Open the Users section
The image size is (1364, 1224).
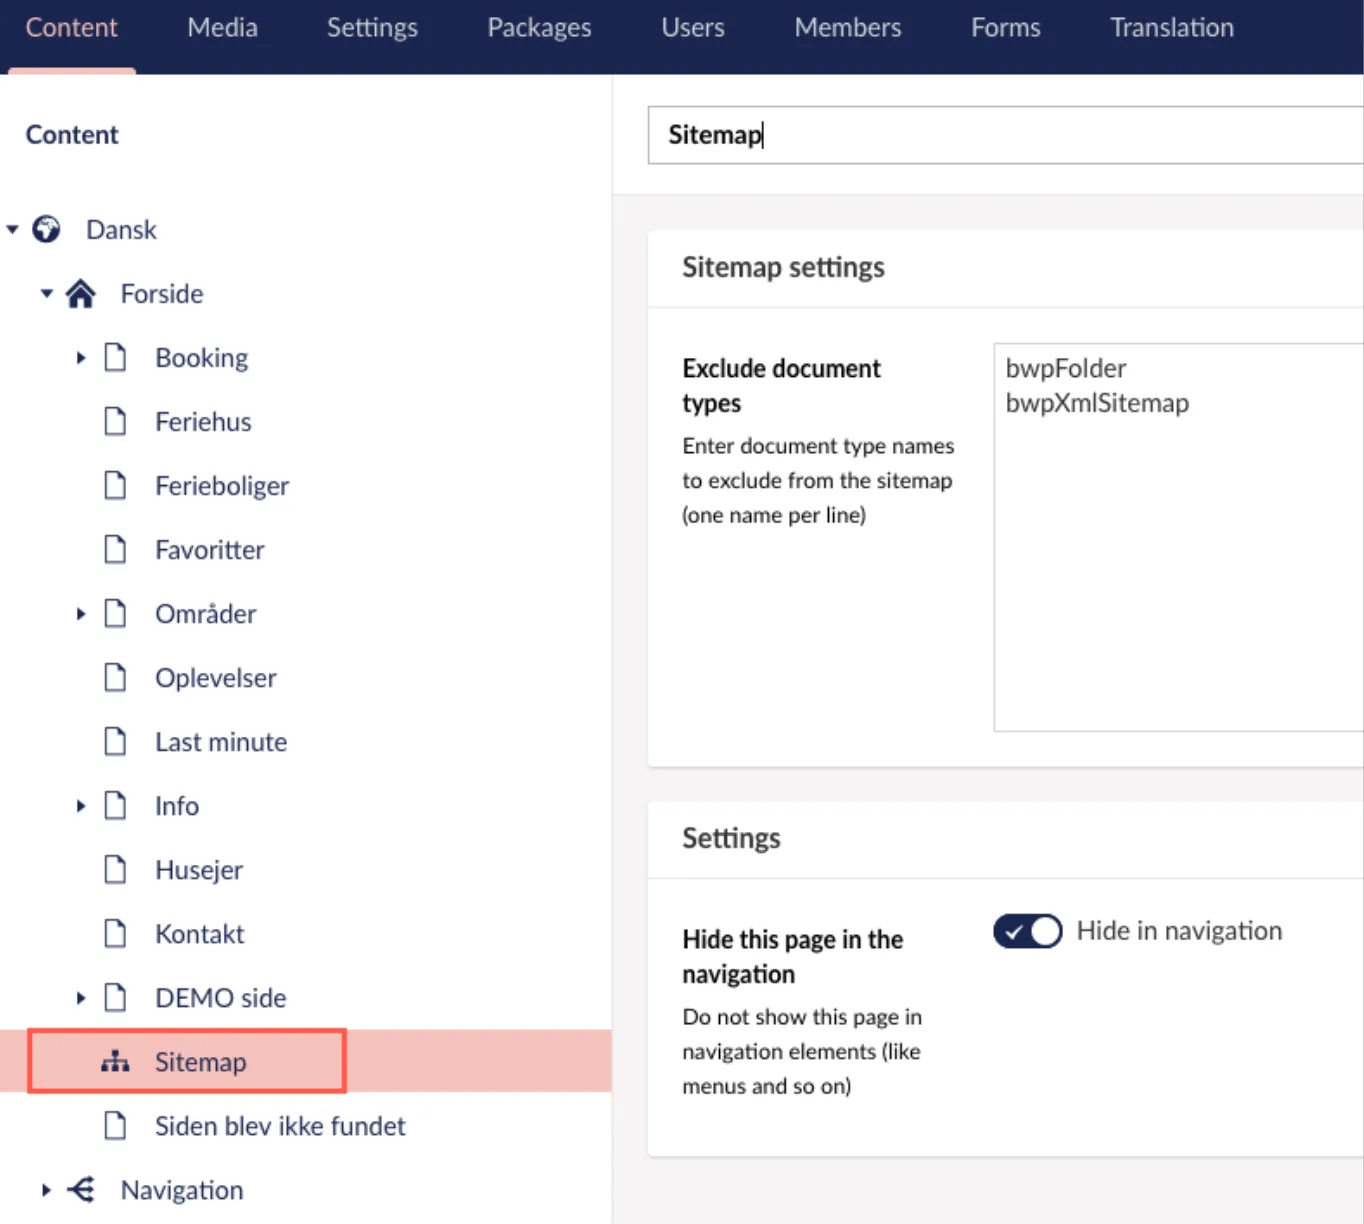pos(692,28)
